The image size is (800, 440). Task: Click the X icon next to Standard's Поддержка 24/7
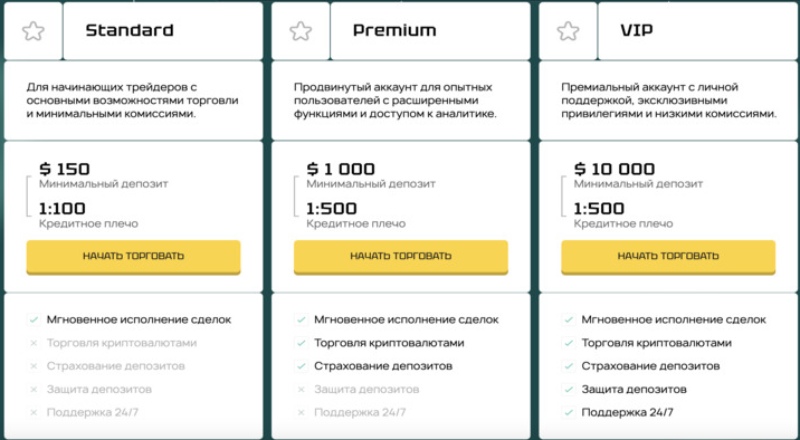point(34,412)
